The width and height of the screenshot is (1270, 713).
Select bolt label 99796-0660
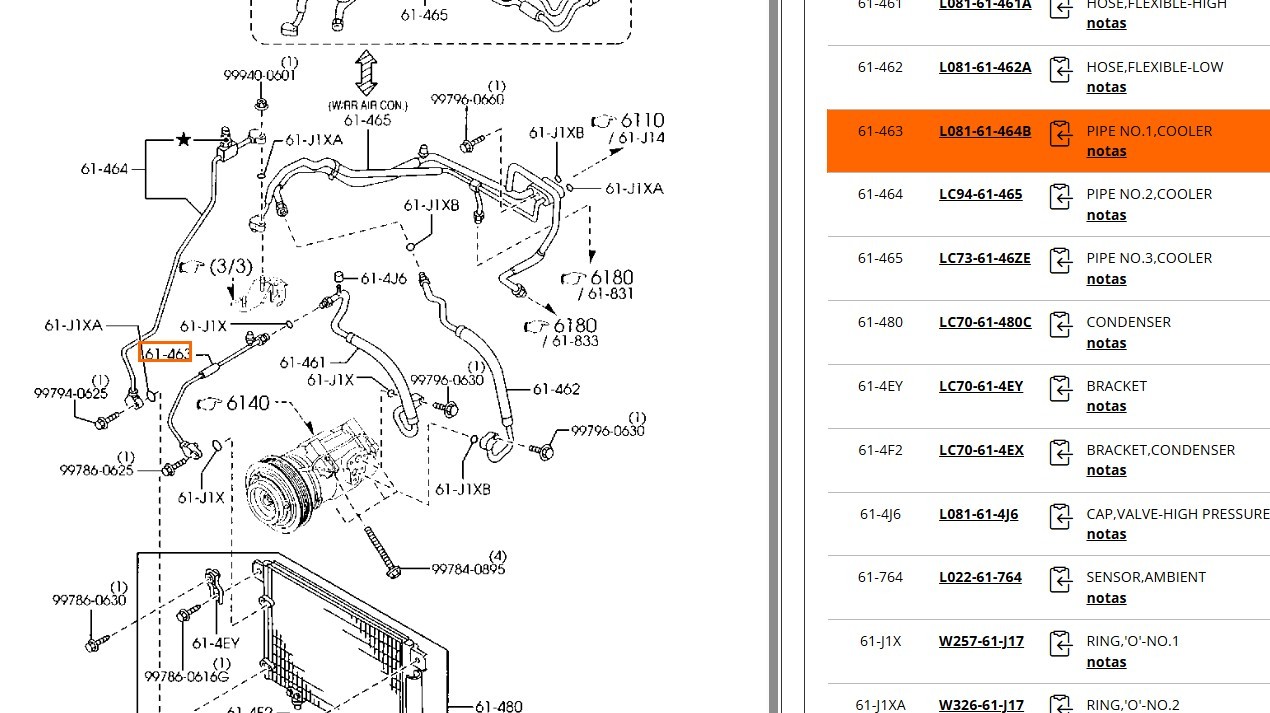pos(468,99)
